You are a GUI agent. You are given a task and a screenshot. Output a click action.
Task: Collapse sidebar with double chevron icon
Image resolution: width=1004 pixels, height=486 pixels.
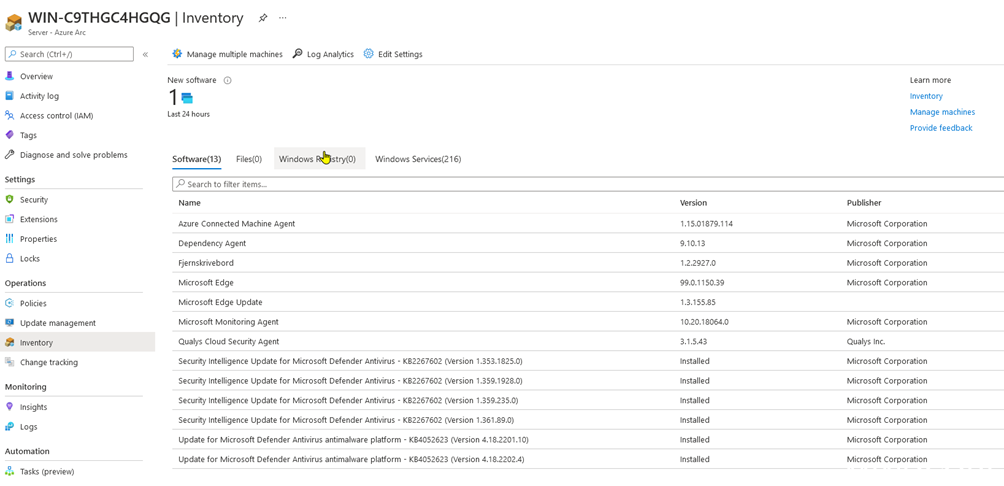145,54
